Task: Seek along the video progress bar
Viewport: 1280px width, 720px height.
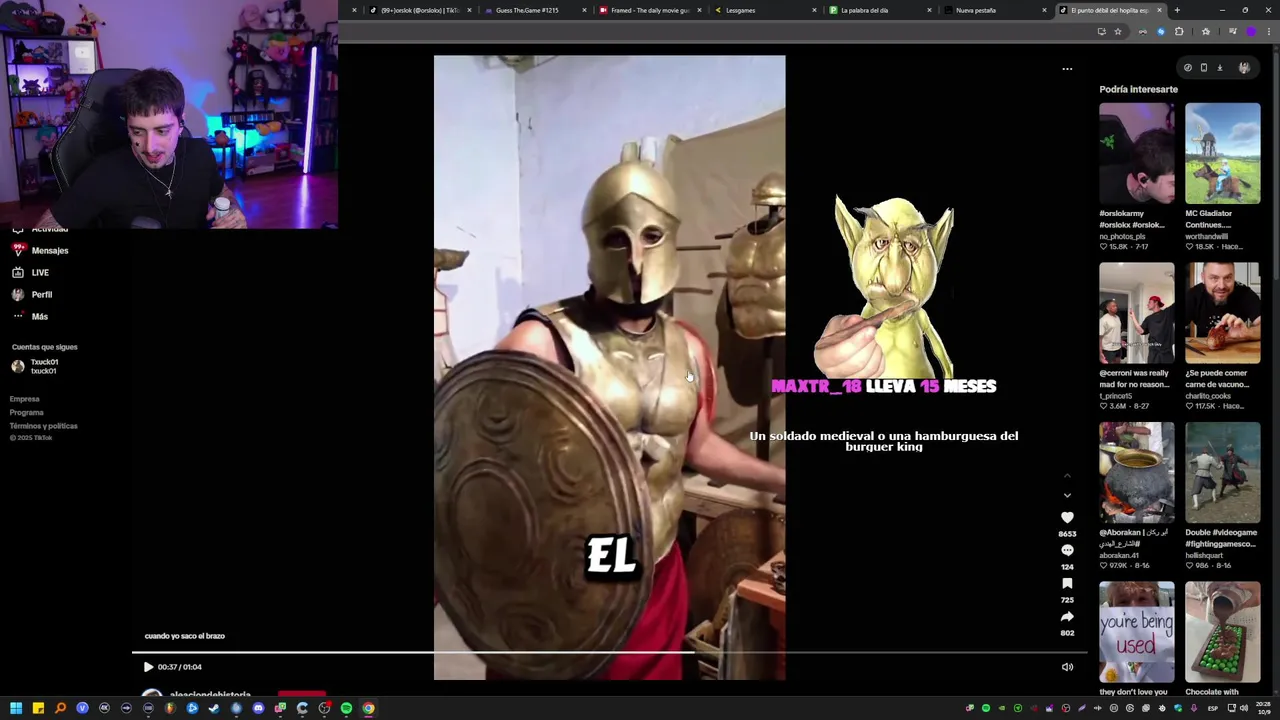Action: point(610,652)
